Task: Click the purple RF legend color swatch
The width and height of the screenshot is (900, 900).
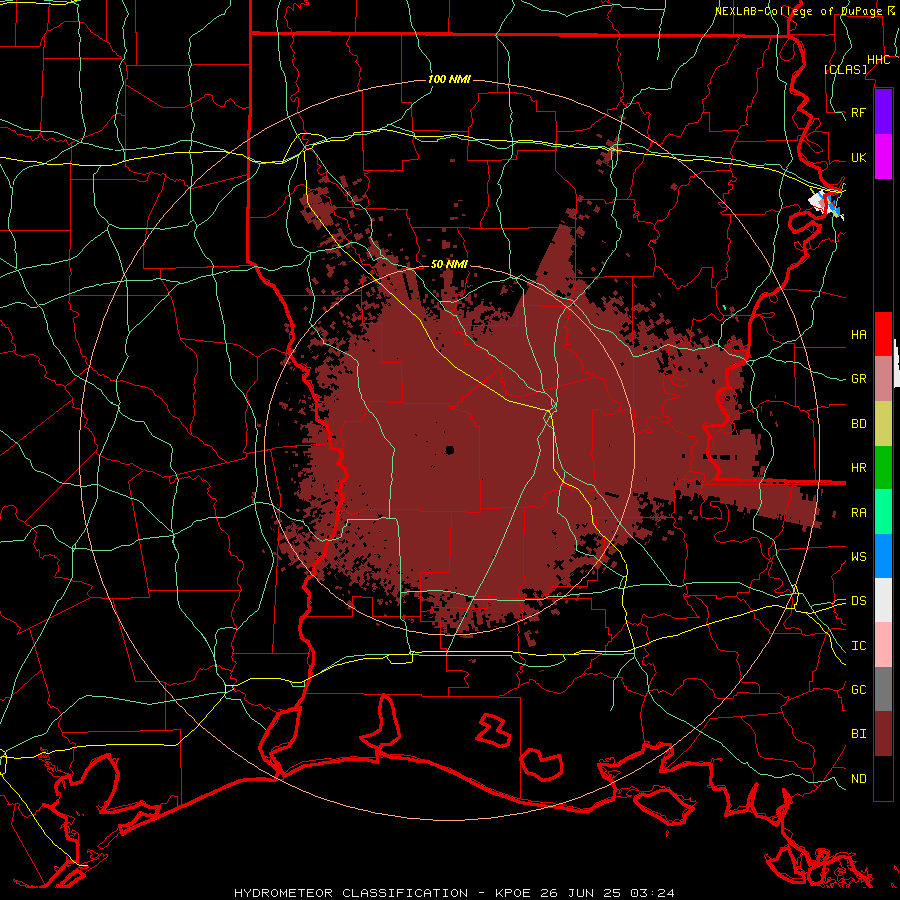Action: (x=883, y=112)
